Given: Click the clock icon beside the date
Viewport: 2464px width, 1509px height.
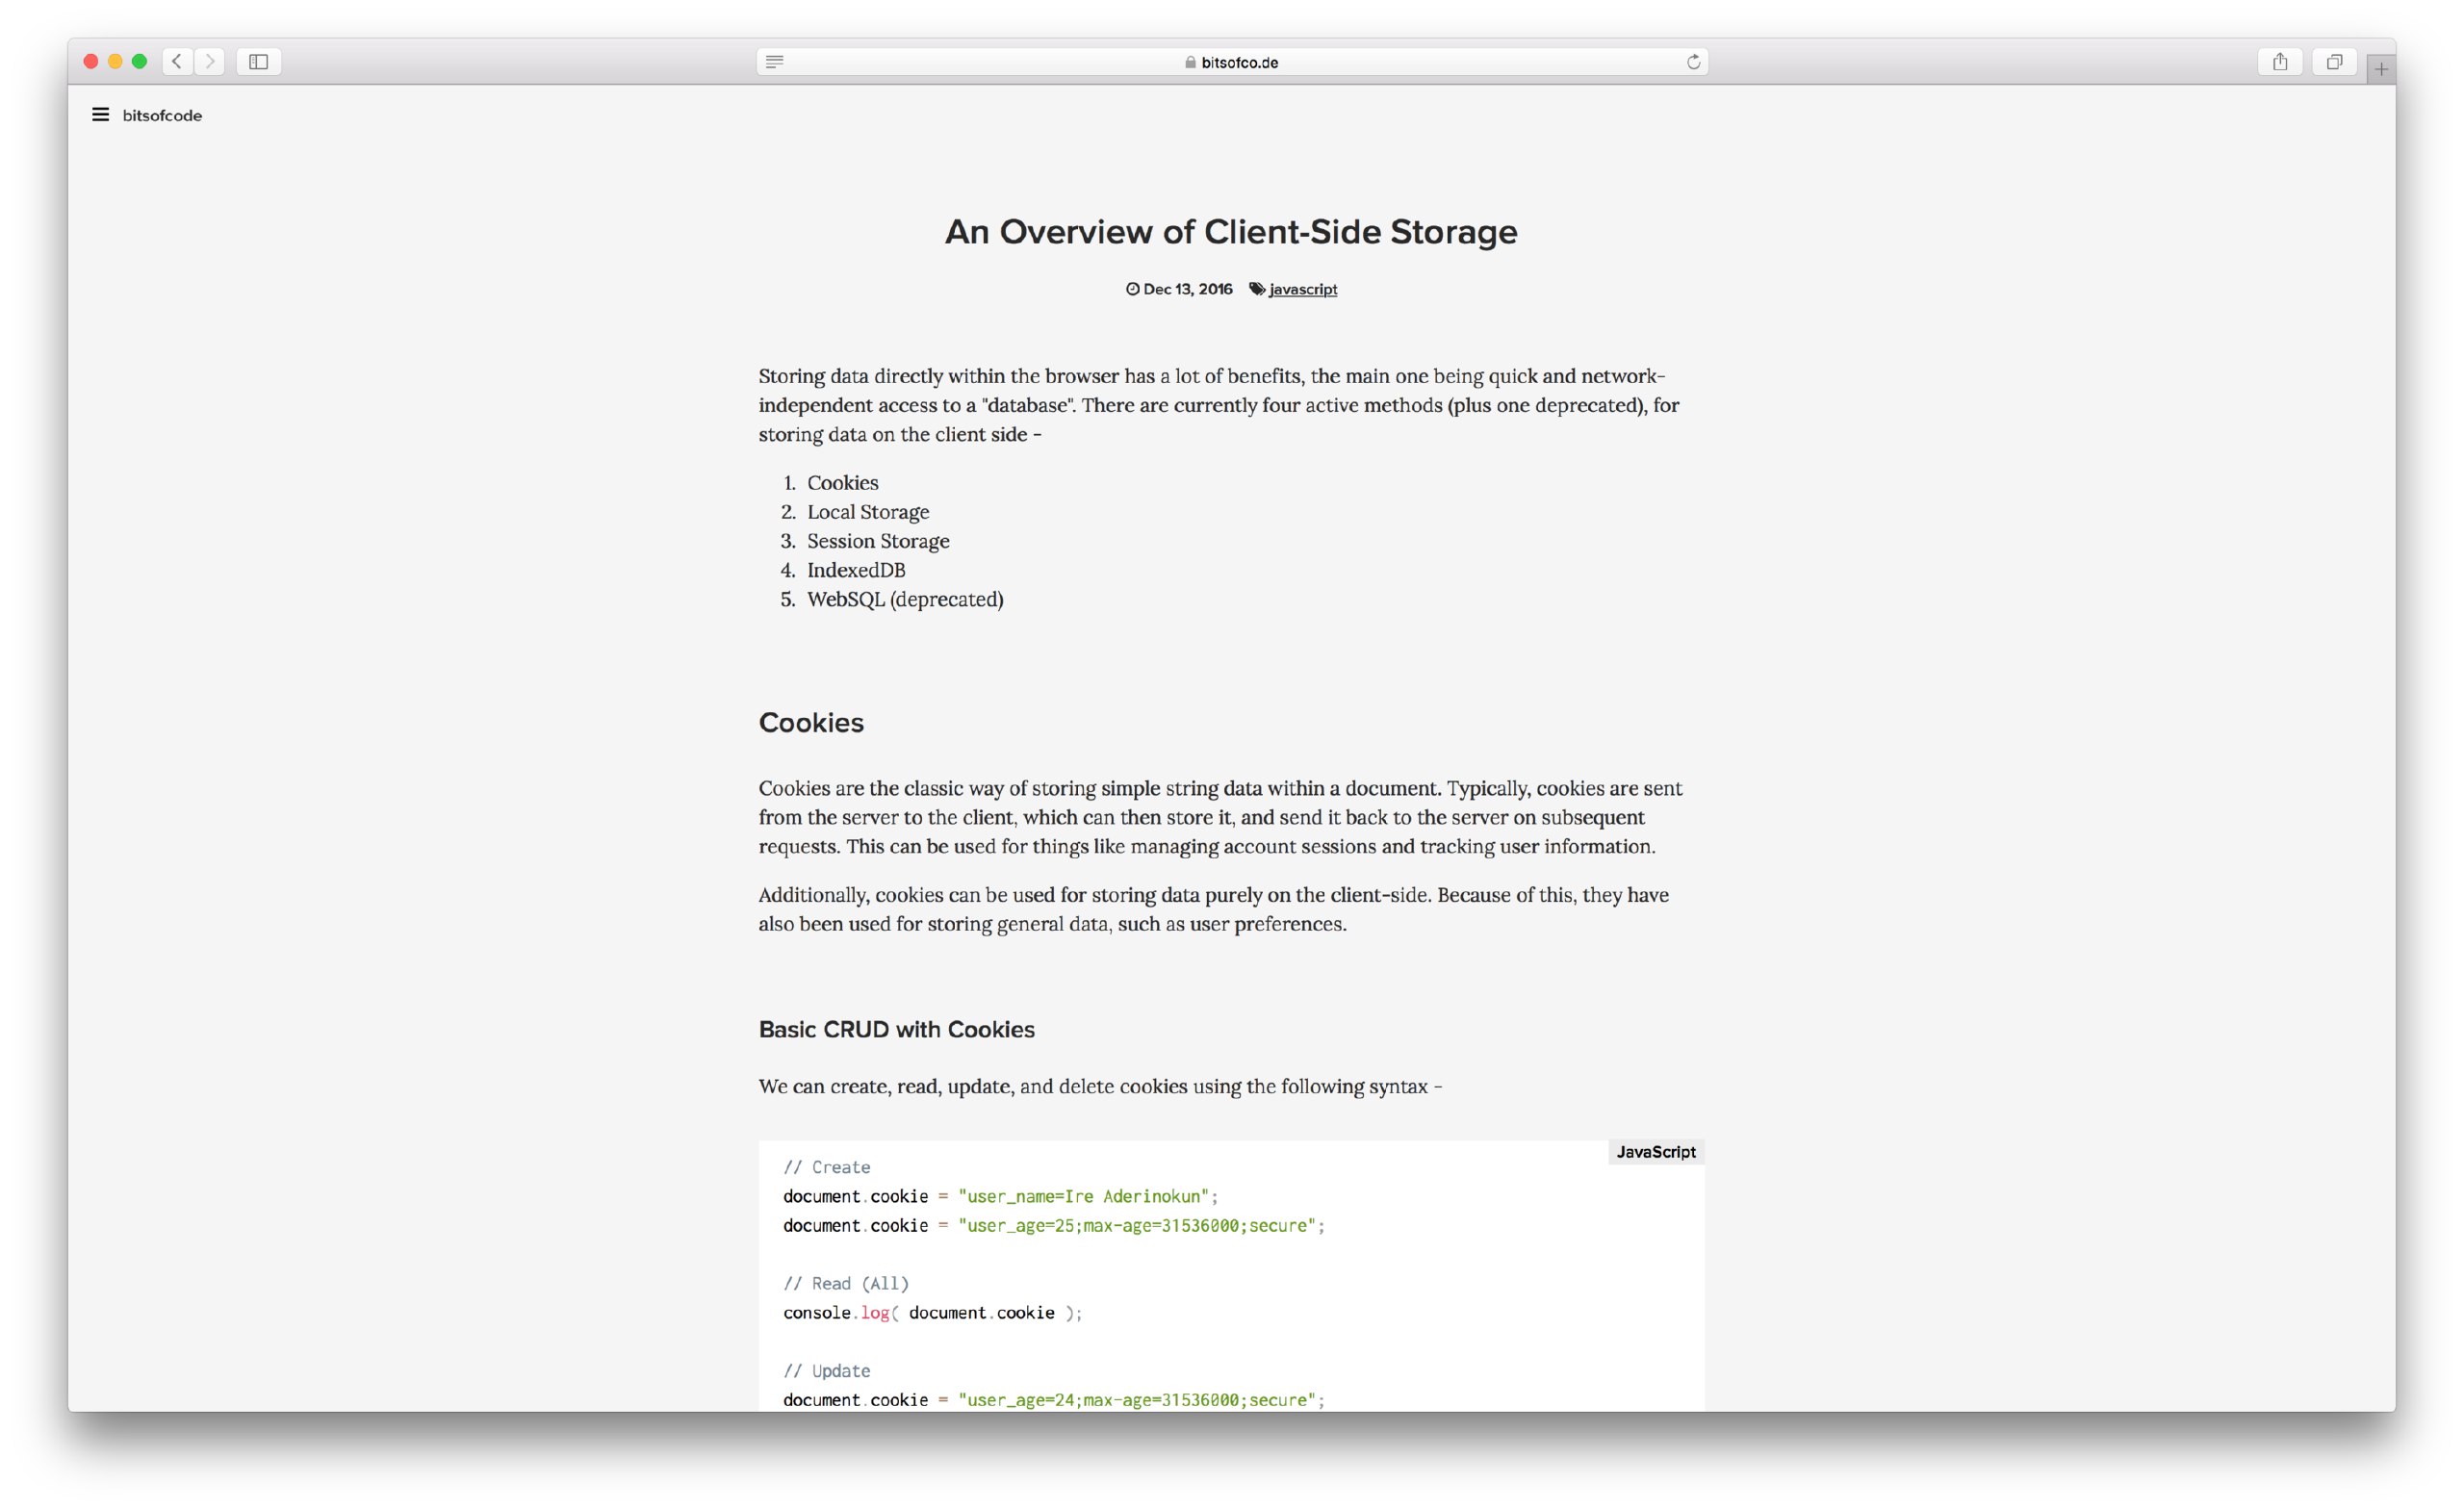Looking at the screenshot, I should [1133, 289].
